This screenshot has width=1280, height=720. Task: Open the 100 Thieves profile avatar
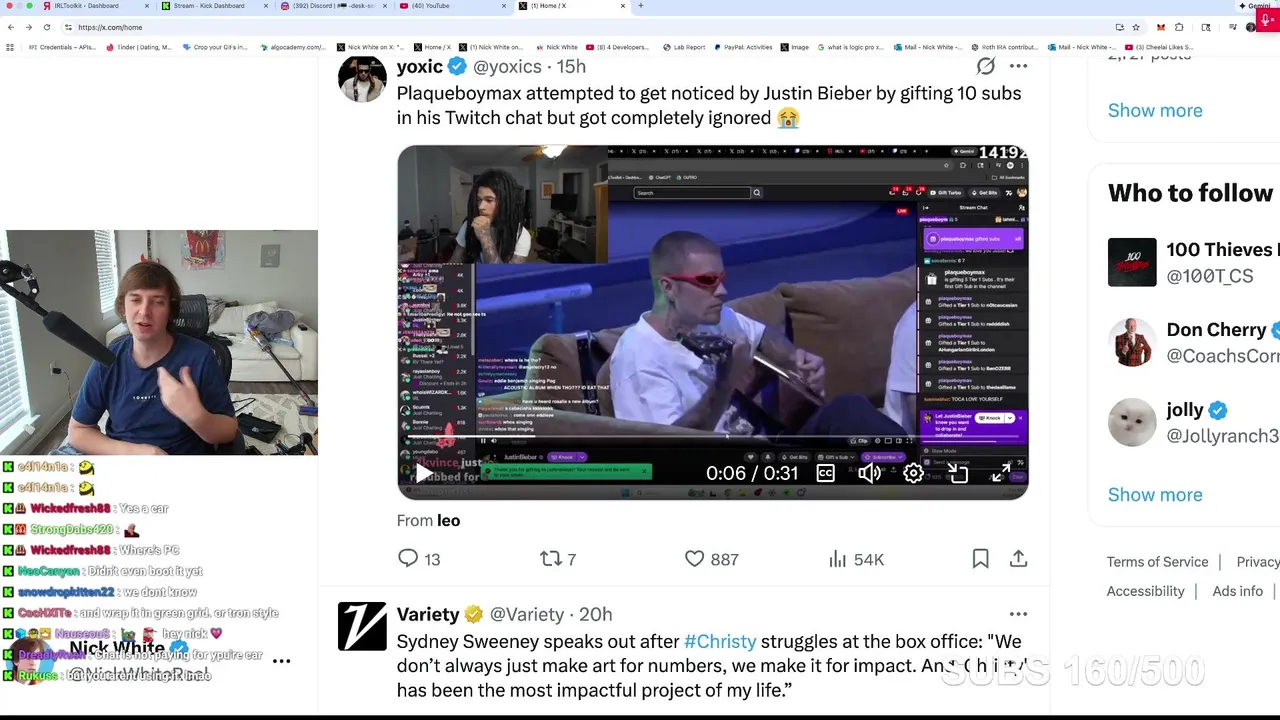click(x=1132, y=262)
